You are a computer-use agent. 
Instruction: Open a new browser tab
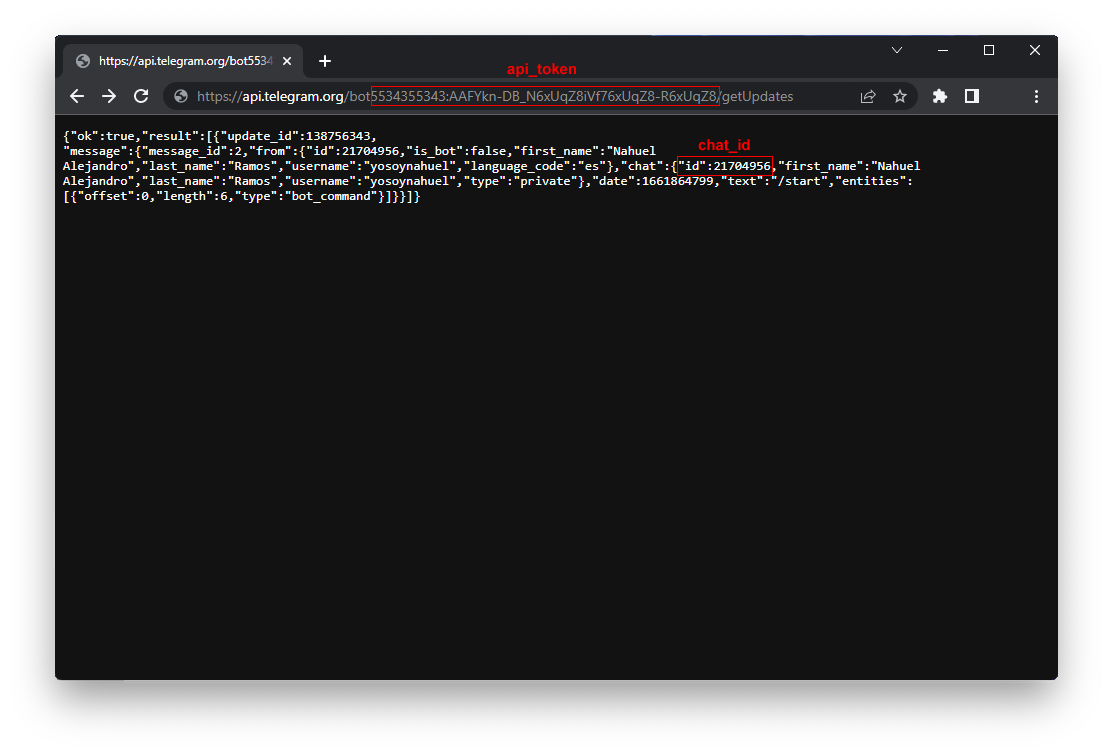pos(325,60)
